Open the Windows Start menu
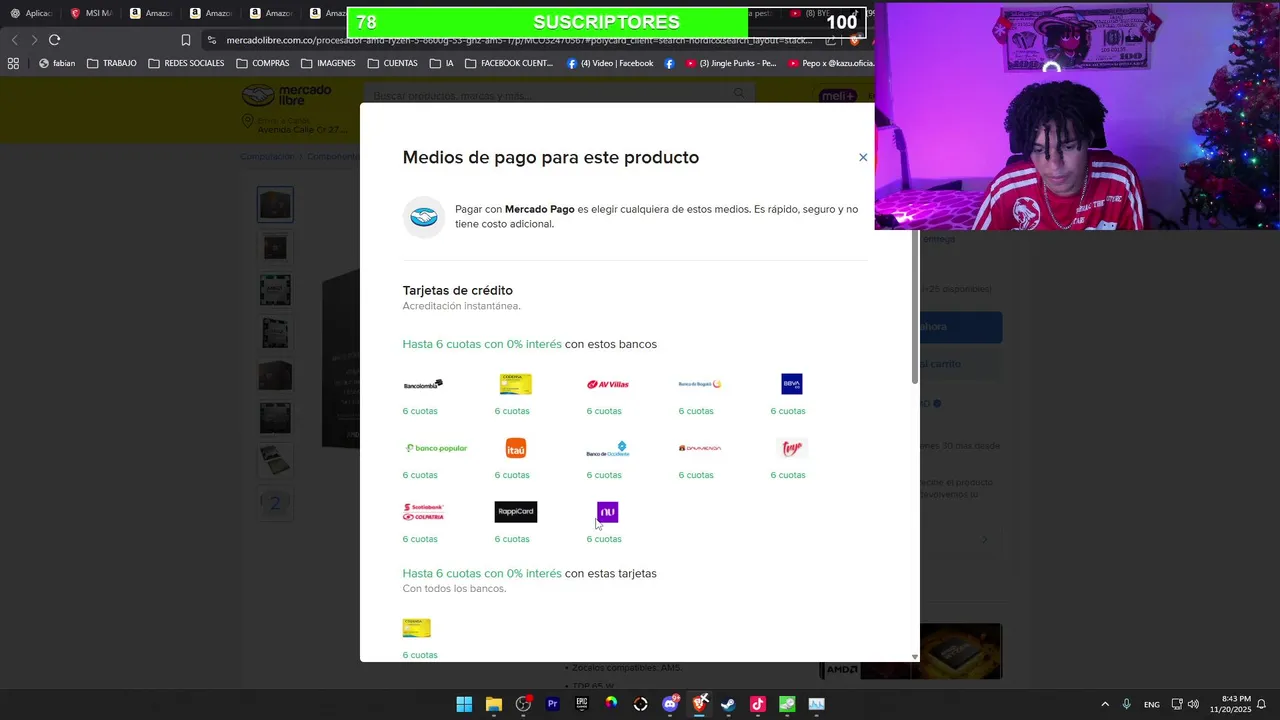Viewport: 1280px width, 720px height. [x=464, y=704]
